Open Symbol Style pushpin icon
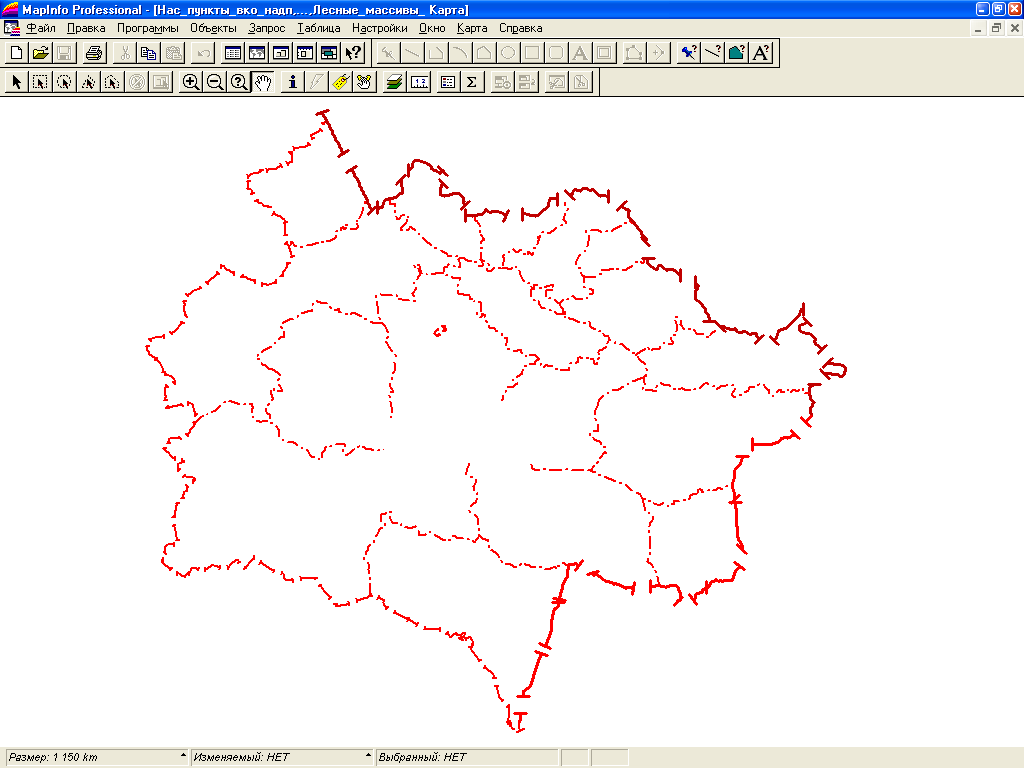 click(x=688, y=53)
